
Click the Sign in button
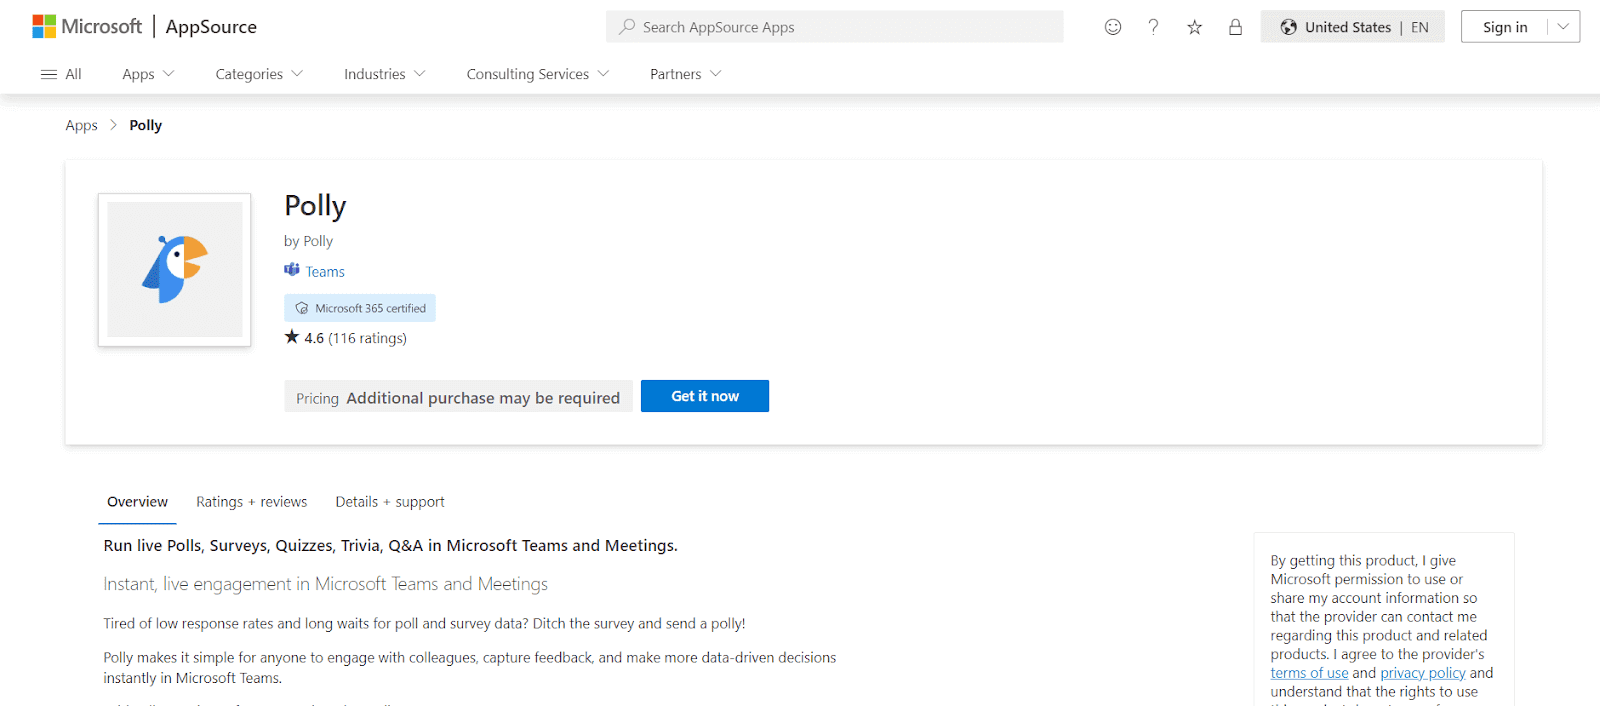click(1505, 27)
